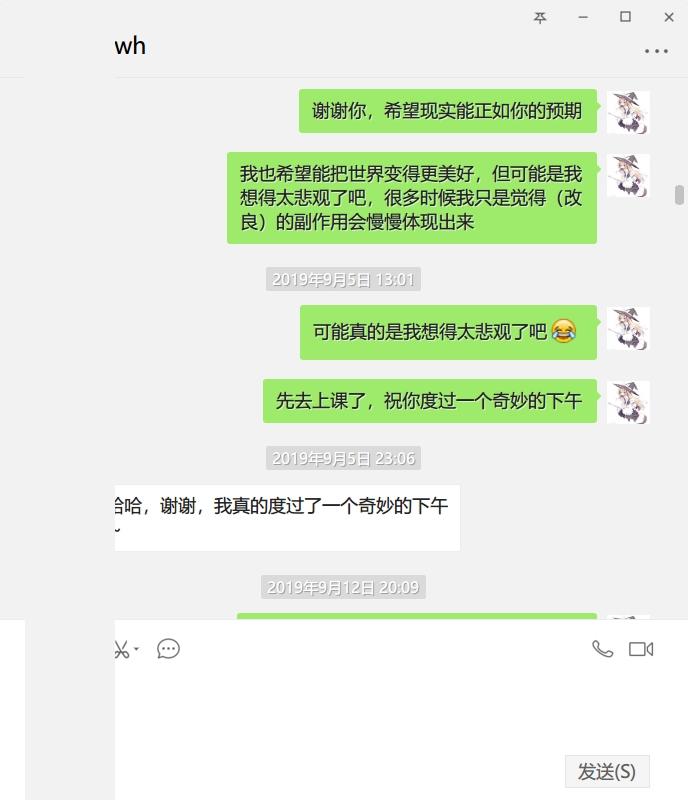
Task: Start a voice call
Action: pyautogui.click(x=602, y=649)
